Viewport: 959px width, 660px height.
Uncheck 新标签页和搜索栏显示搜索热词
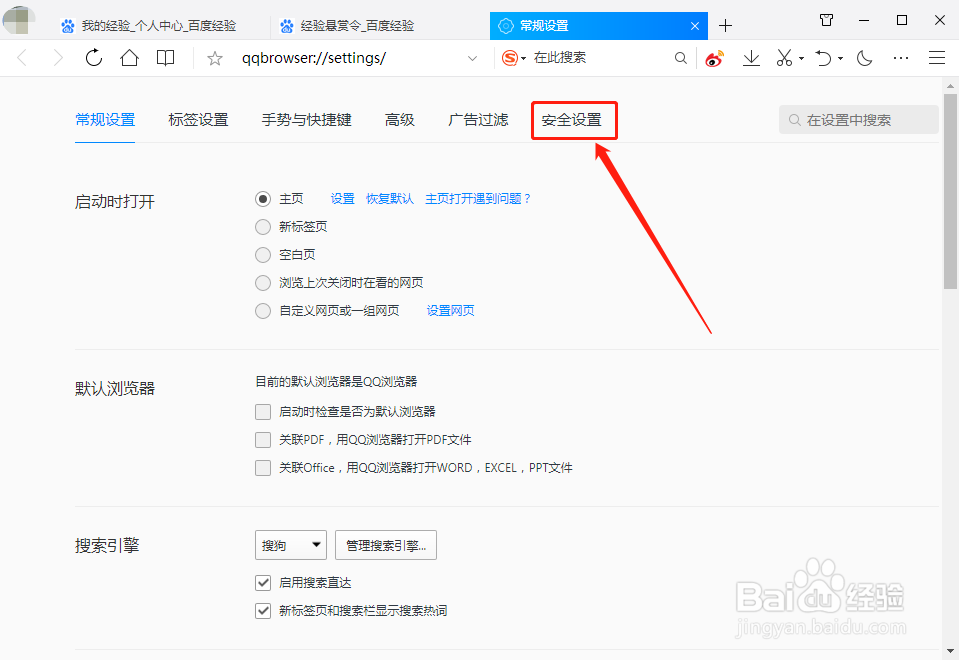(x=263, y=611)
